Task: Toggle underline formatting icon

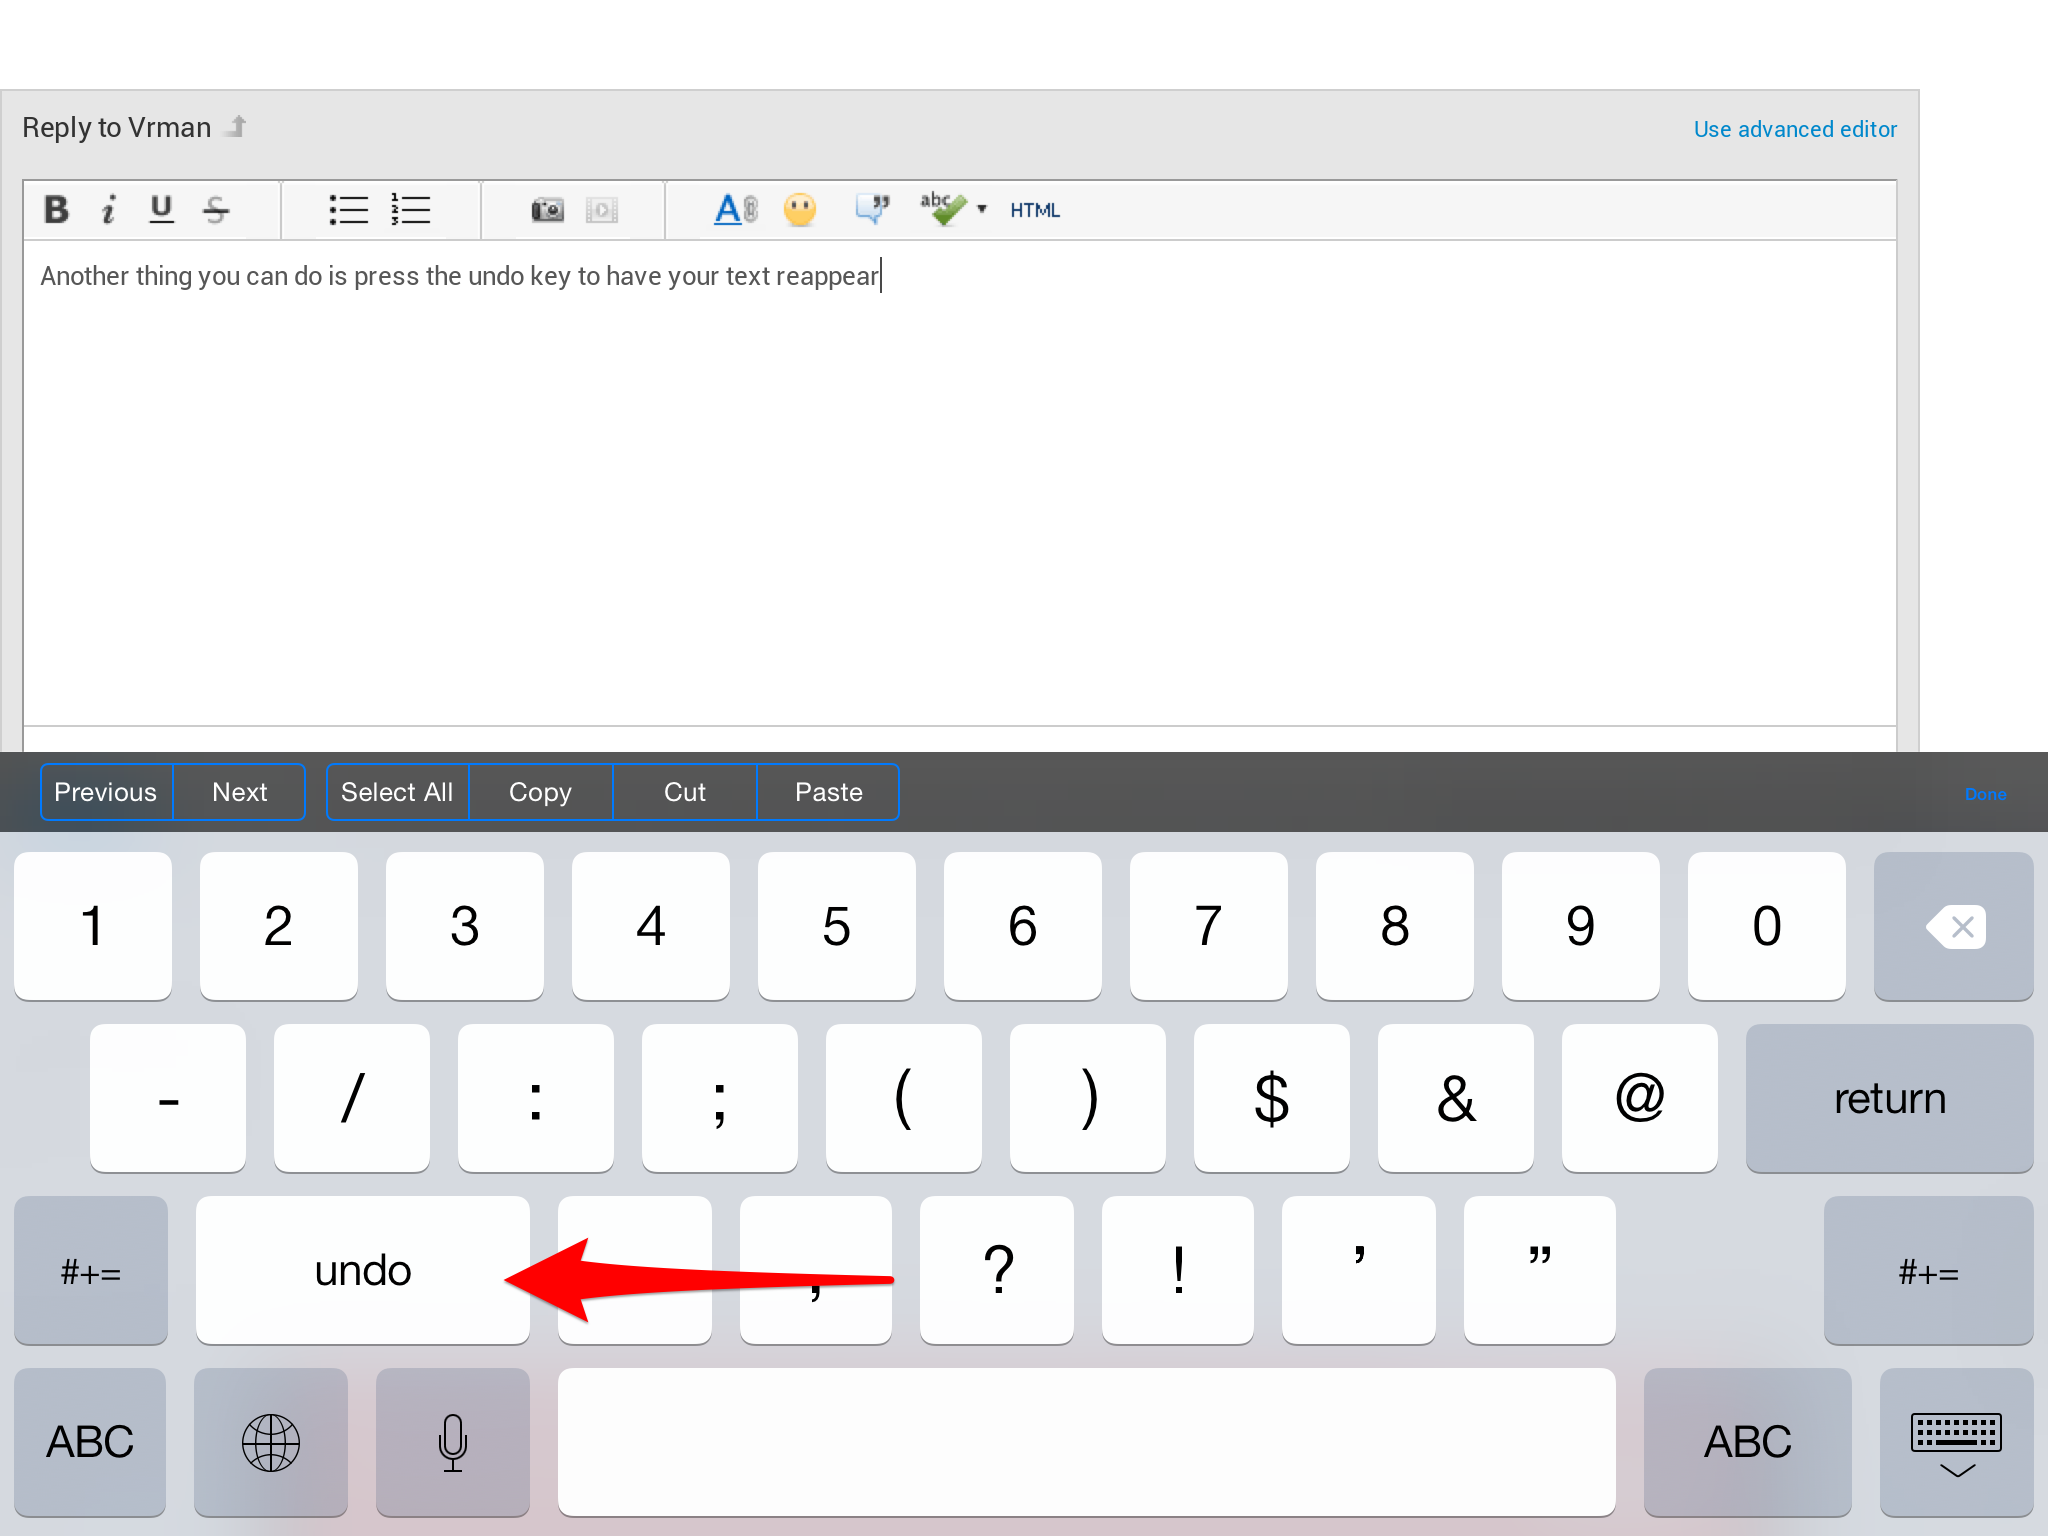Action: pyautogui.click(x=161, y=210)
